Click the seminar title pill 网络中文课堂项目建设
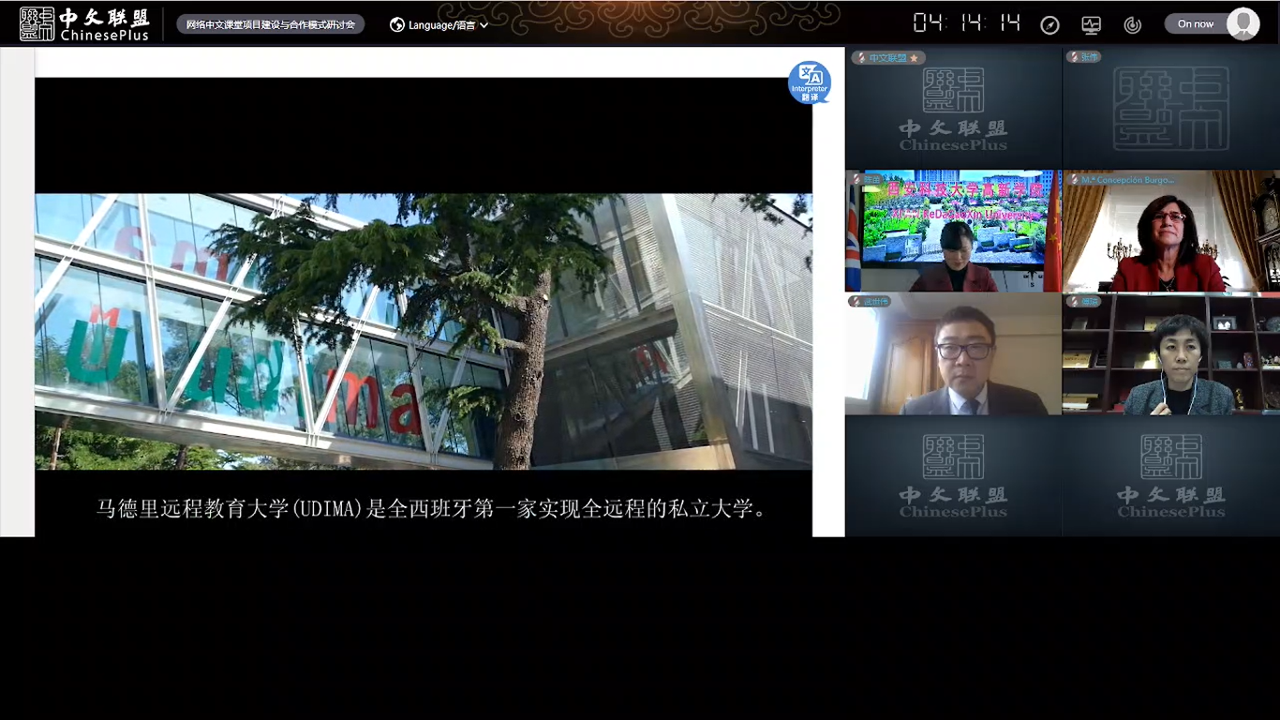 point(270,25)
